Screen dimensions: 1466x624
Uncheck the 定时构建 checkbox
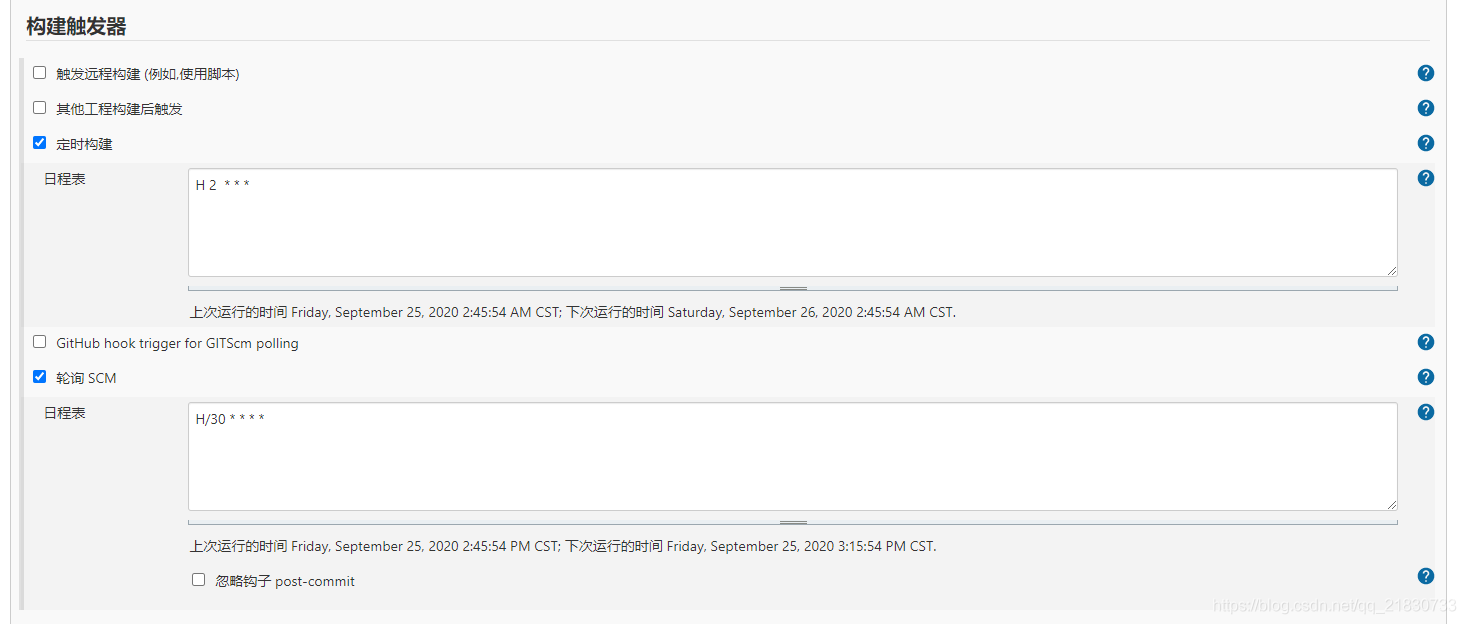coord(40,143)
